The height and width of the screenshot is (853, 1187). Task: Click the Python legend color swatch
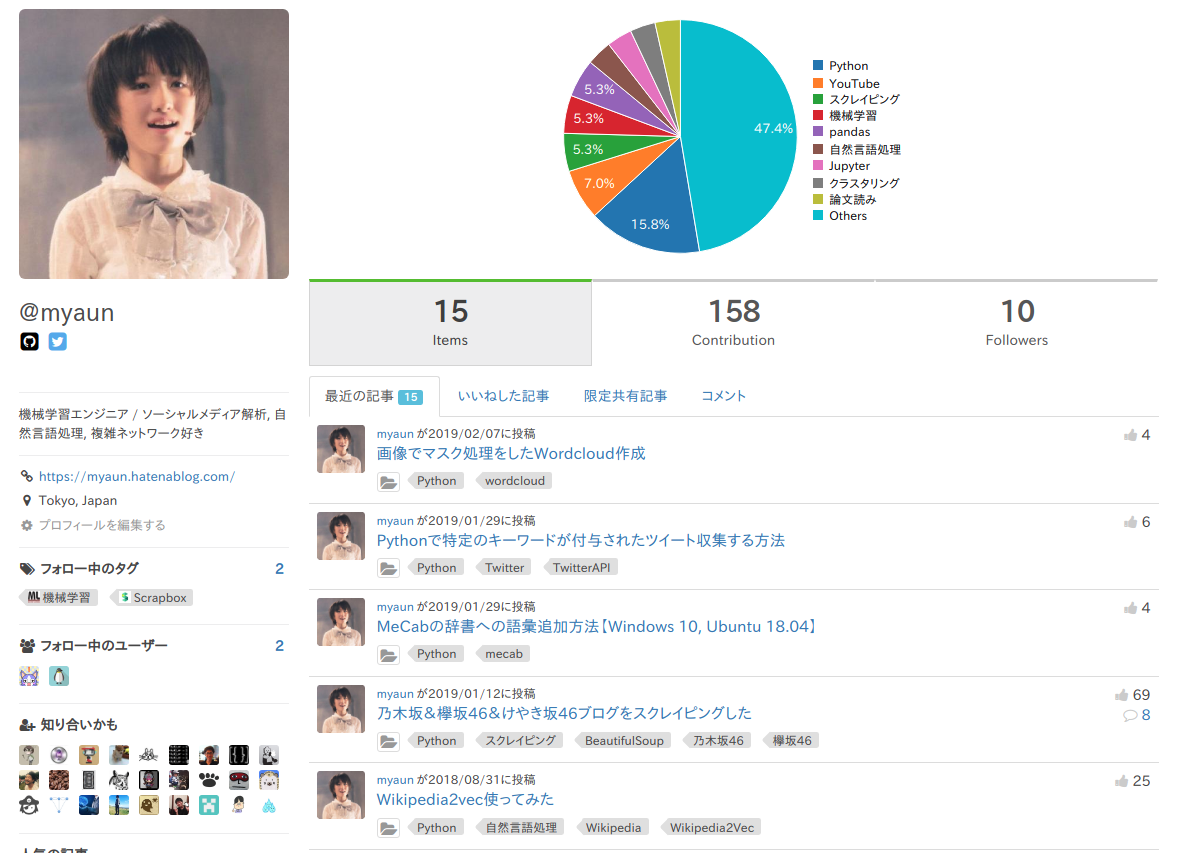point(818,65)
